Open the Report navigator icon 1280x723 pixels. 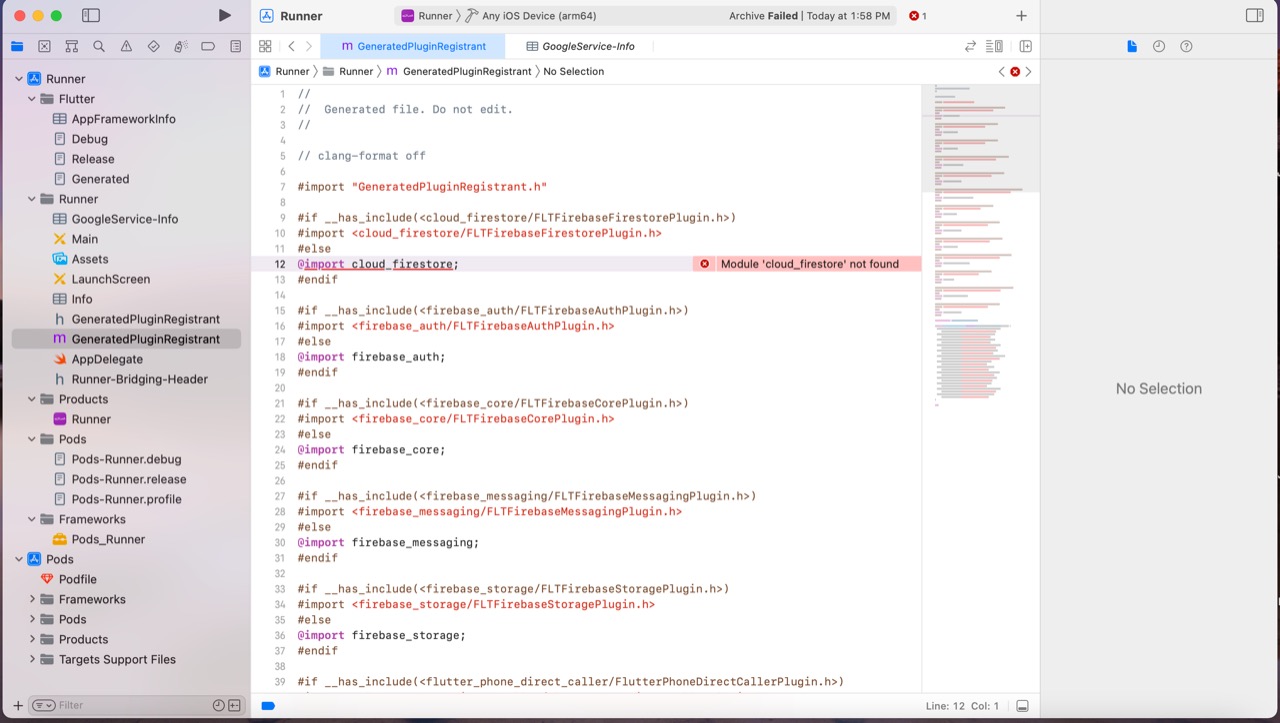point(235,46)
